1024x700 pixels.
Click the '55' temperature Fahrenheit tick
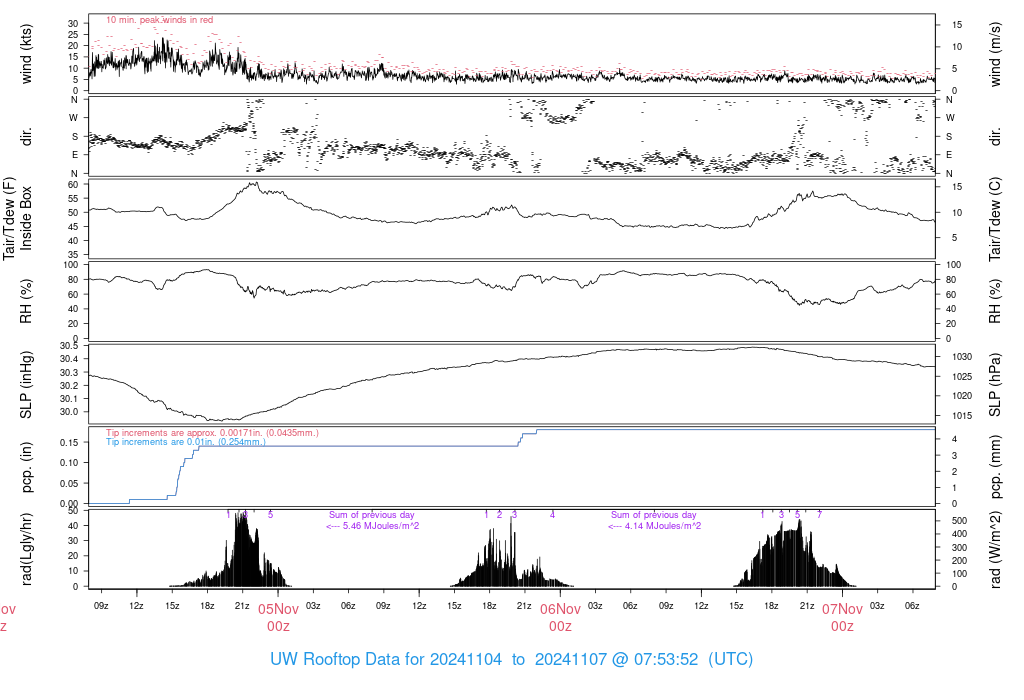(x=73, y=199)
